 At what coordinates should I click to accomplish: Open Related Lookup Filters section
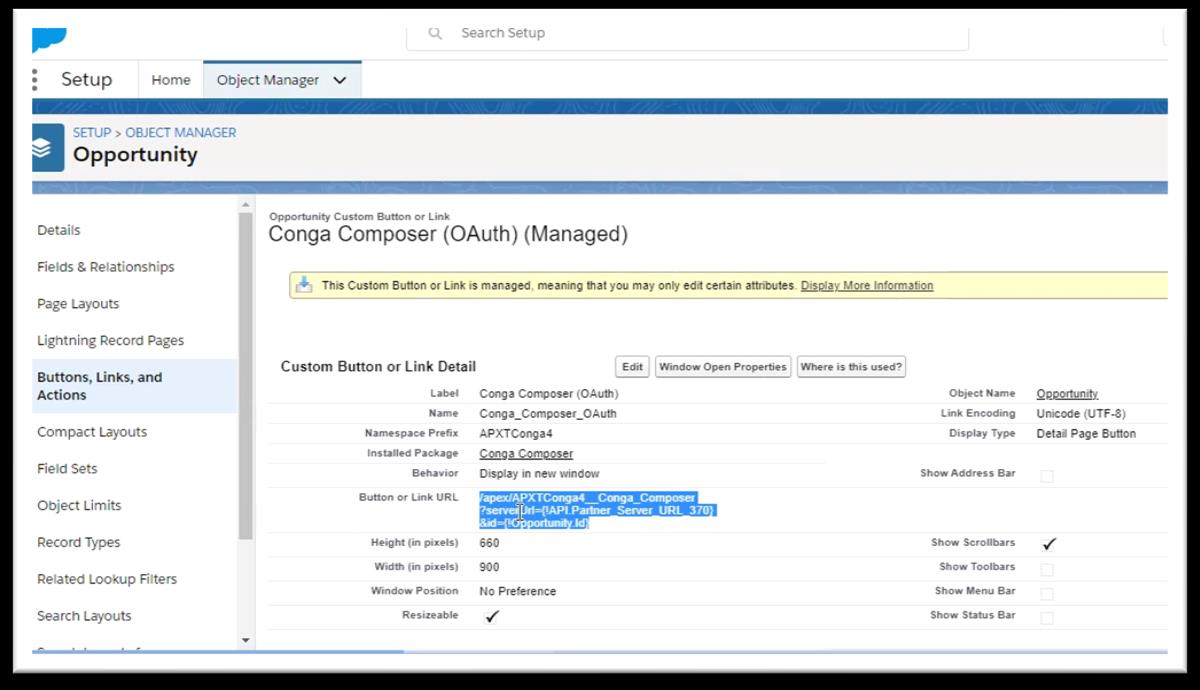[x=107, y=579]
